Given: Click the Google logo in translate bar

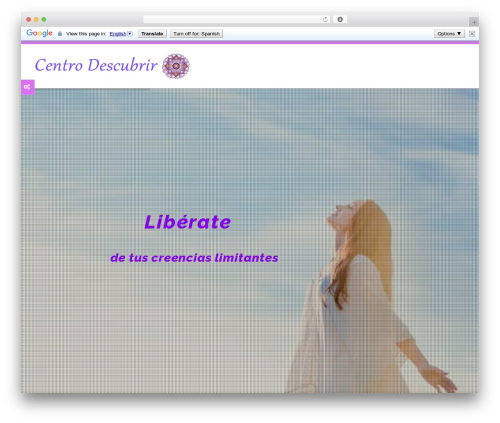Looking at the screenshot, I should pyautogui.click(x=39, y=33).
